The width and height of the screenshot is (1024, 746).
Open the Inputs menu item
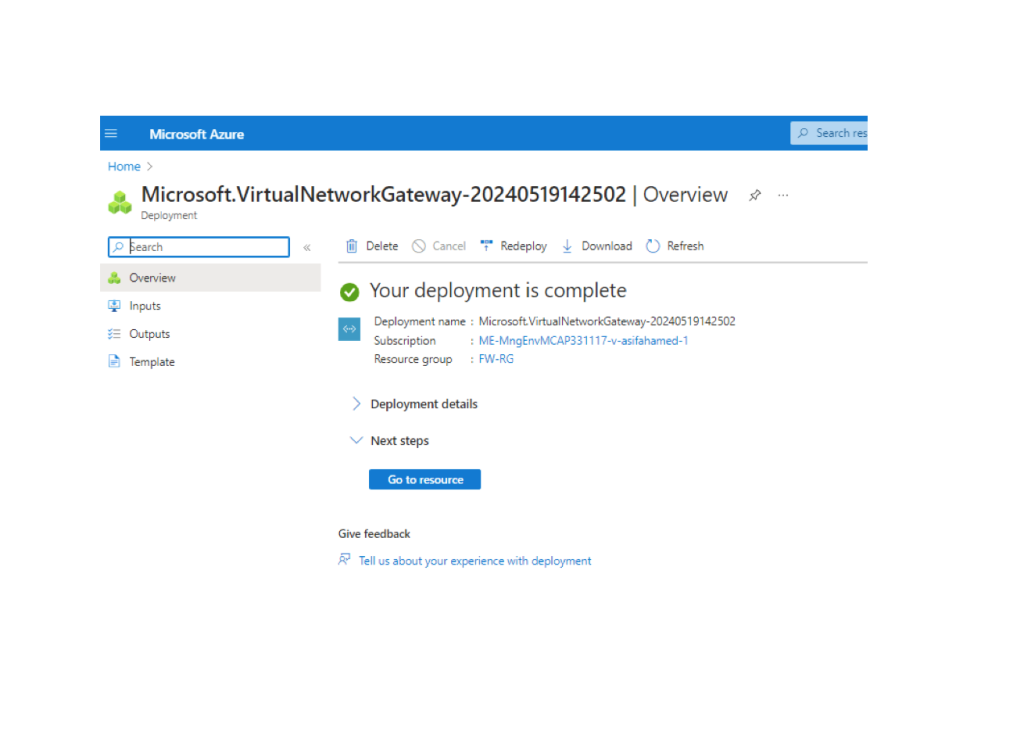point(145,306)
